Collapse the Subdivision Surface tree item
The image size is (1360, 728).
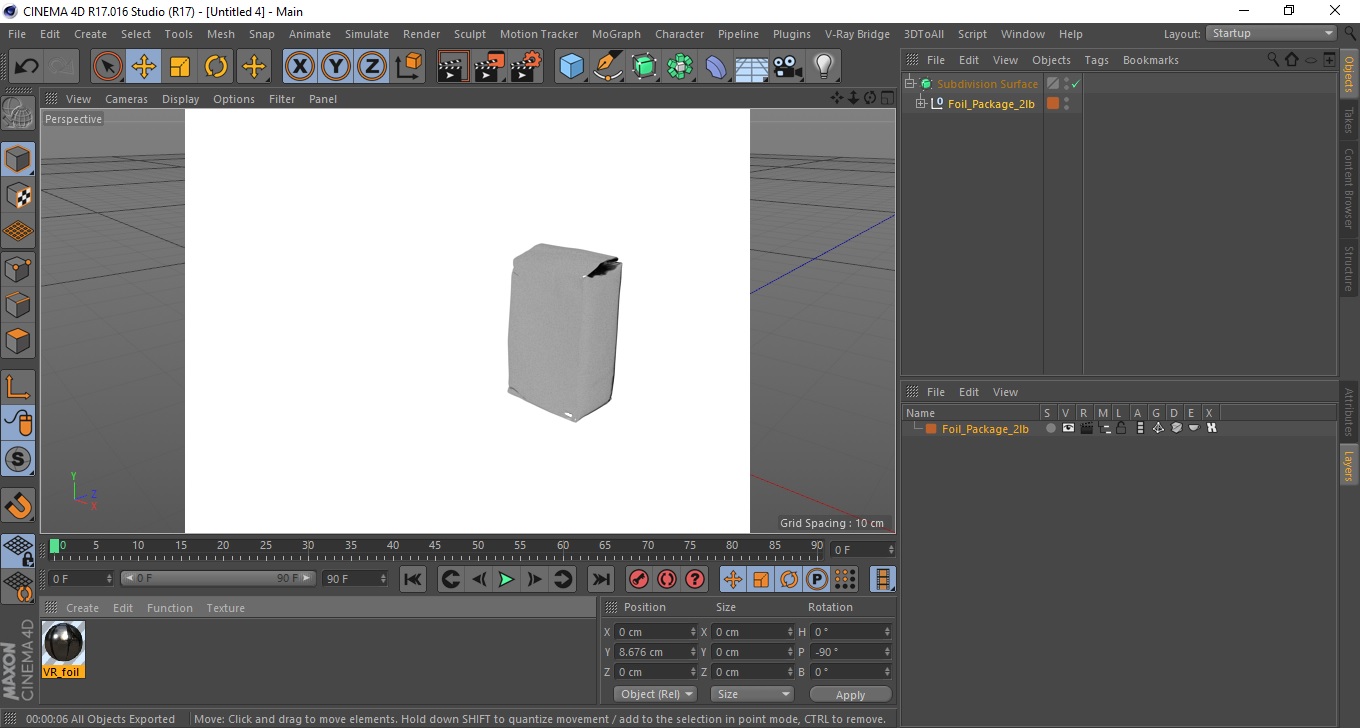click(910, 84)
